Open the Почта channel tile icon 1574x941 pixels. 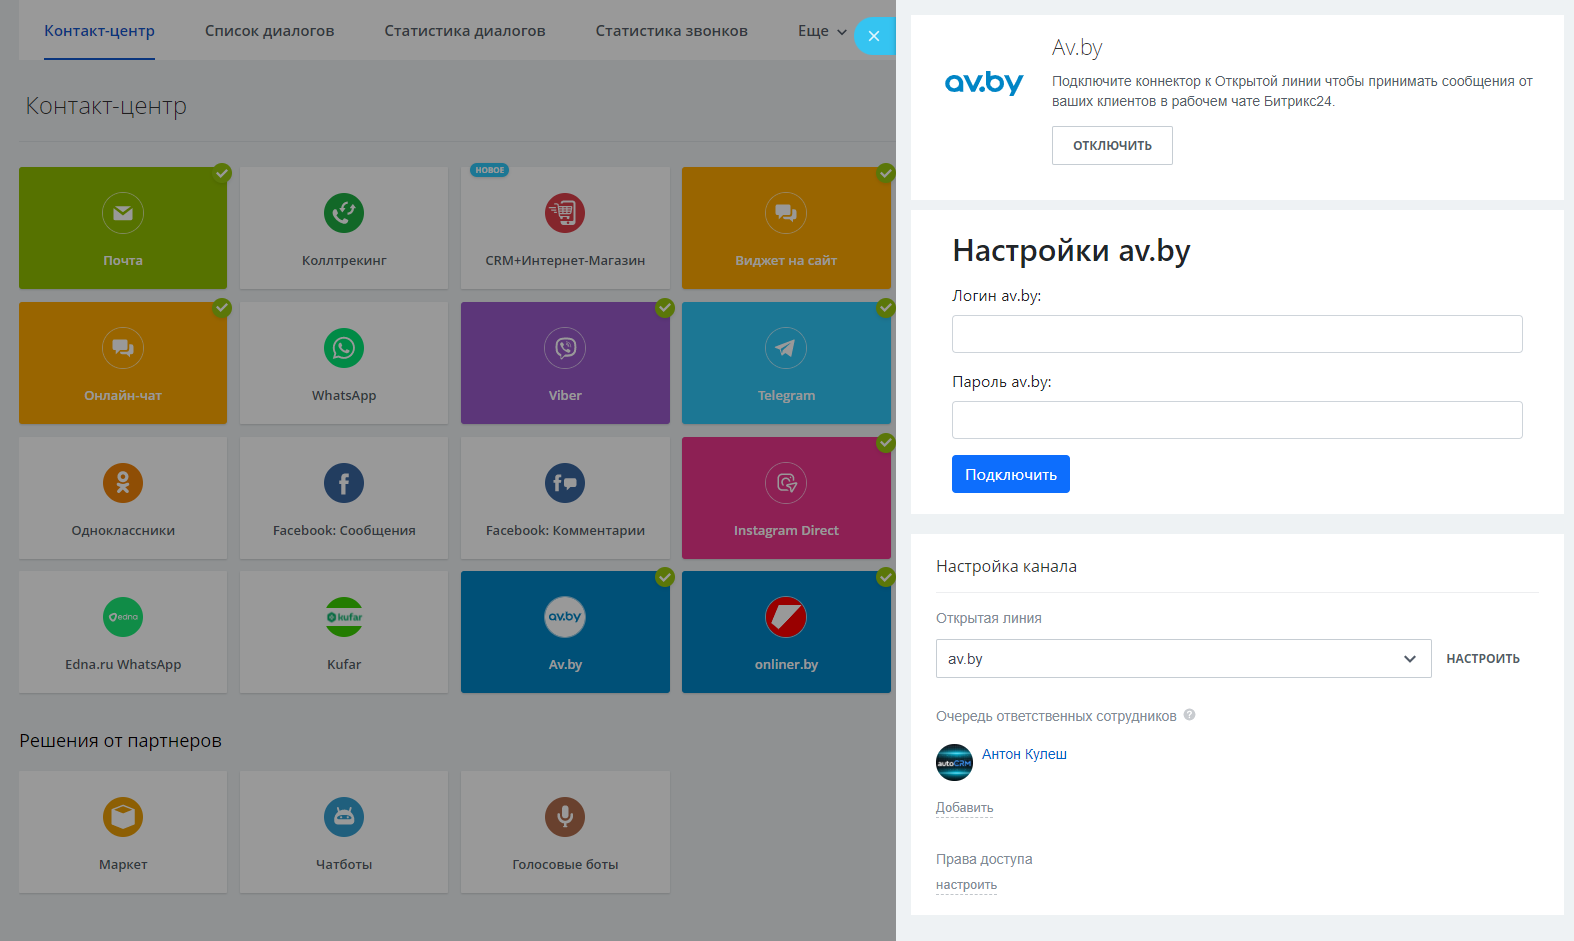[123, 213]
